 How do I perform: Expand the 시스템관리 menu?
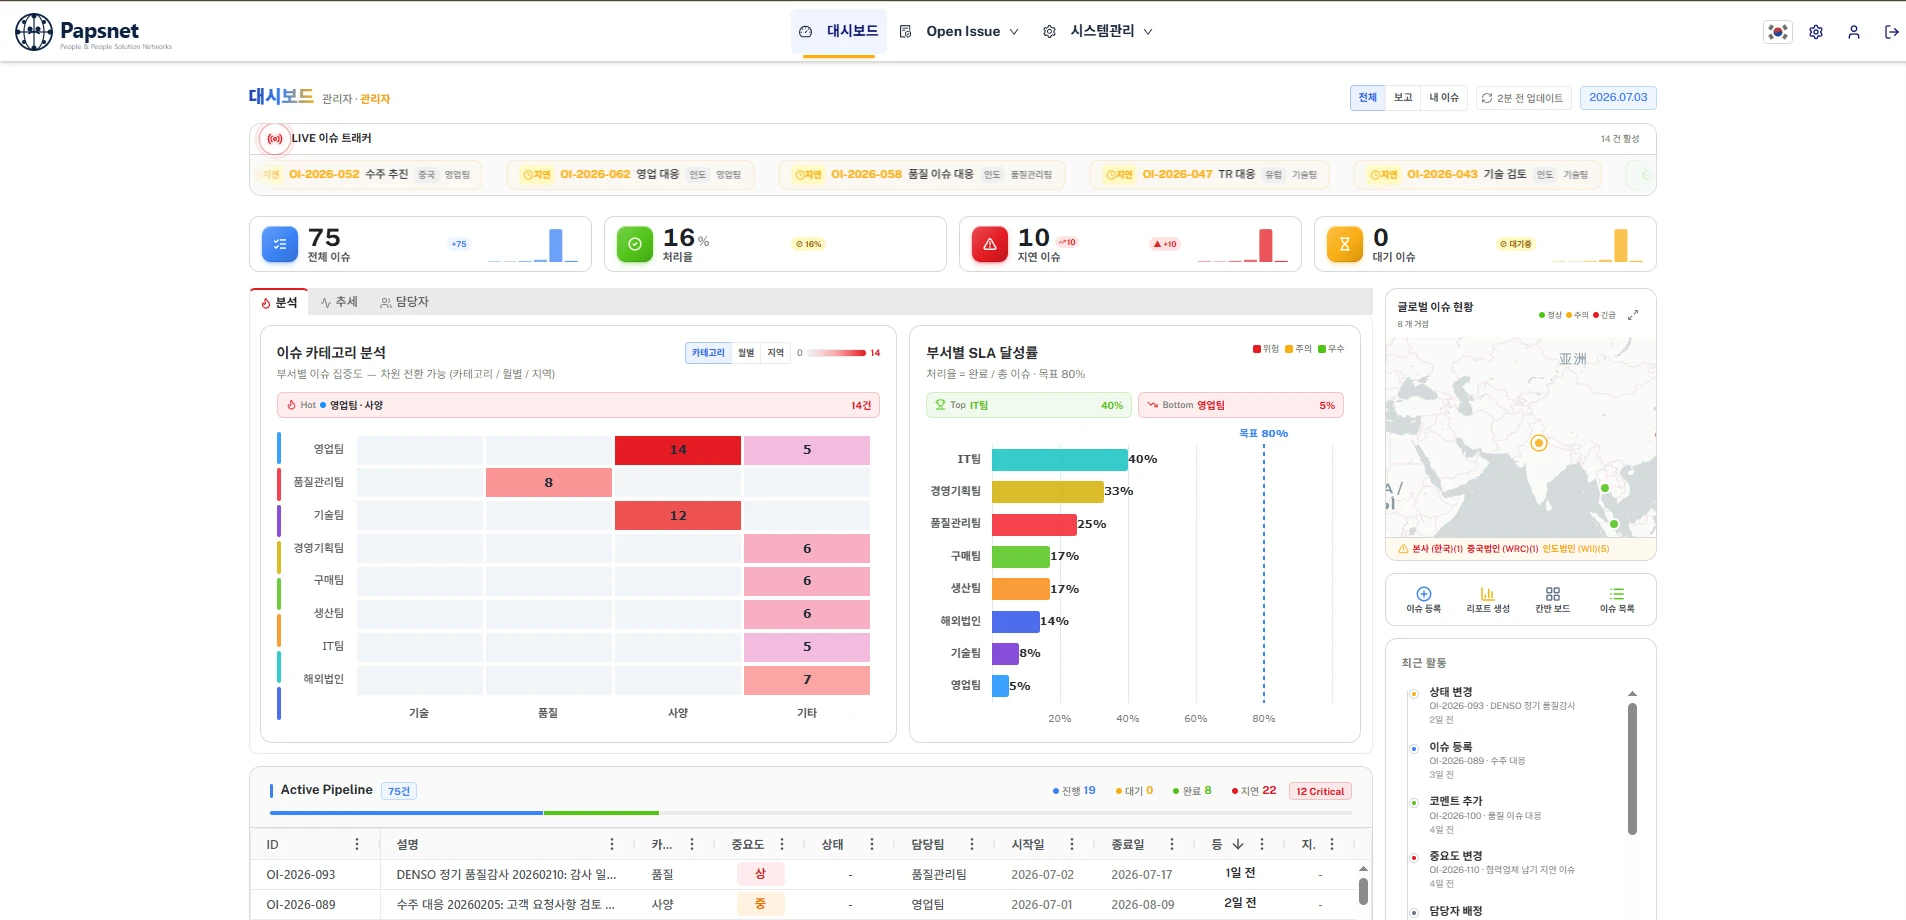(1098, 32)
